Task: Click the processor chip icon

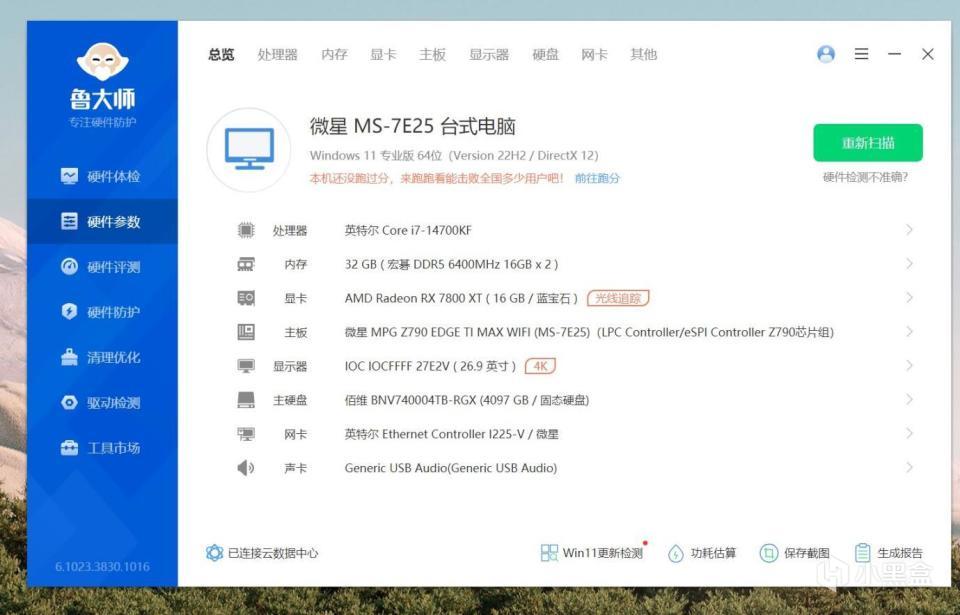Action: pyautogui.click(x=246, y=230)
